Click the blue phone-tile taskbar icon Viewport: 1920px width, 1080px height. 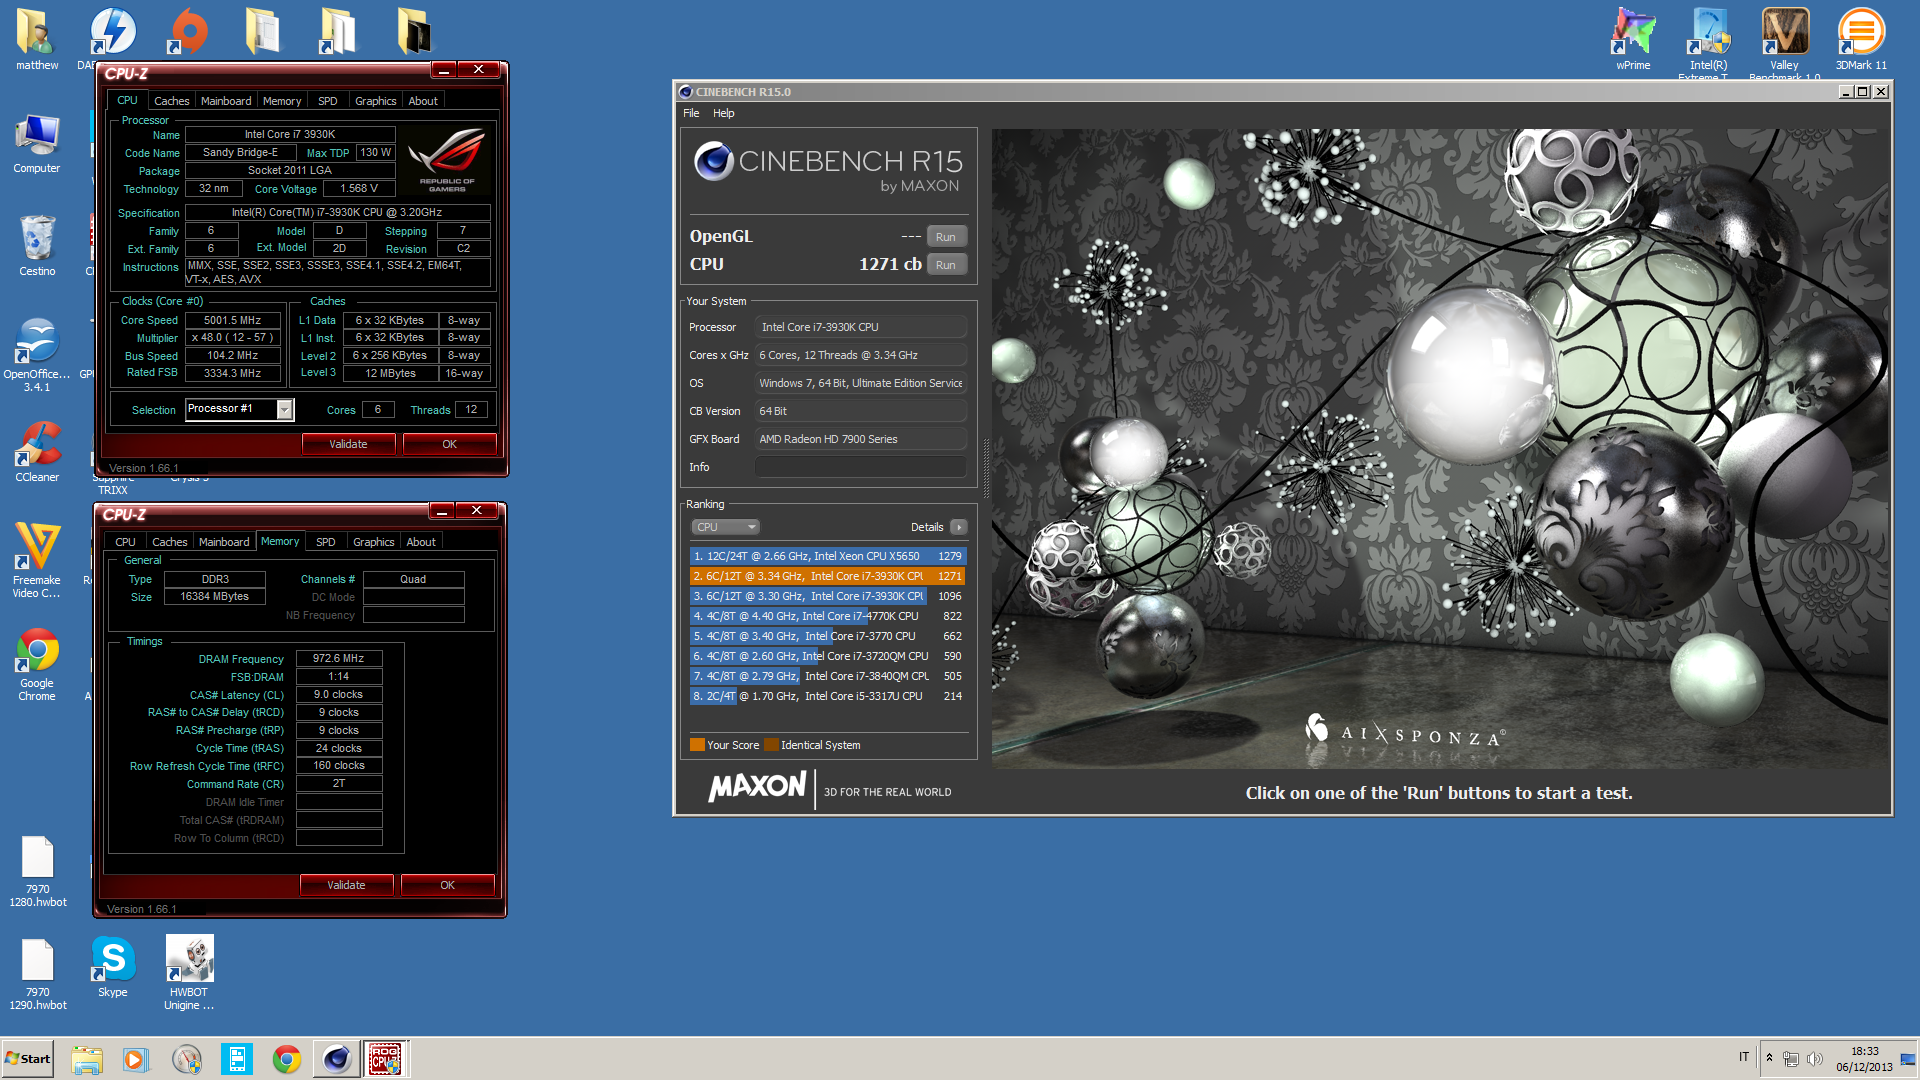237,1059
